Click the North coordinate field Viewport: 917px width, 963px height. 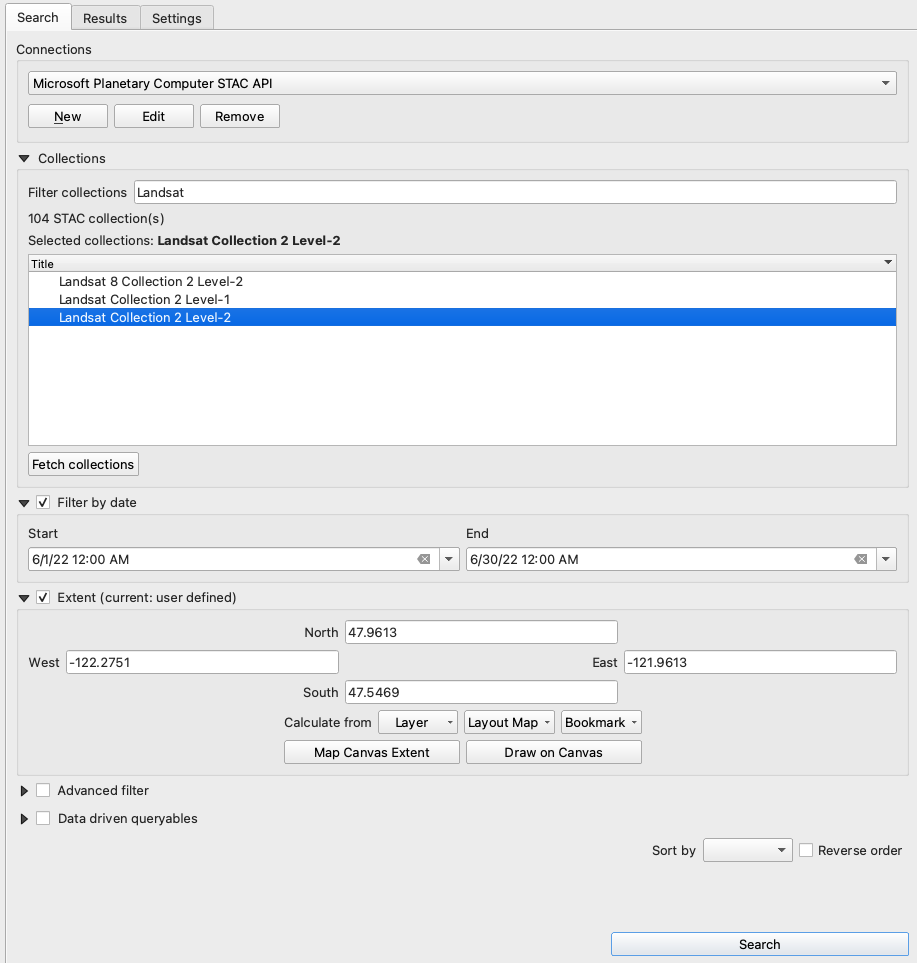coord(481,632)
